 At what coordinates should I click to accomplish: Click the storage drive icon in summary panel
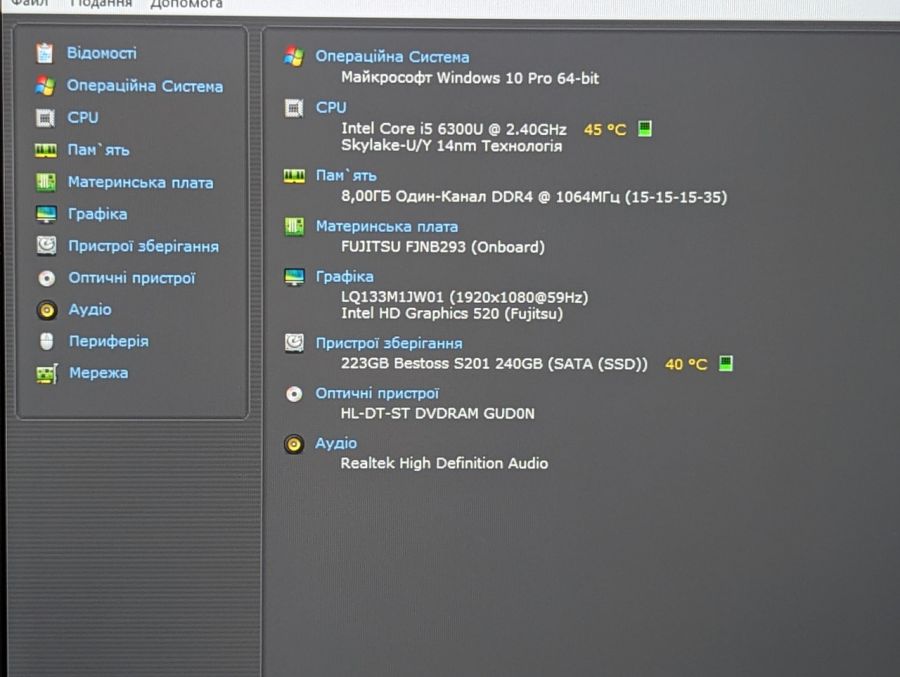tap(294, 343)
